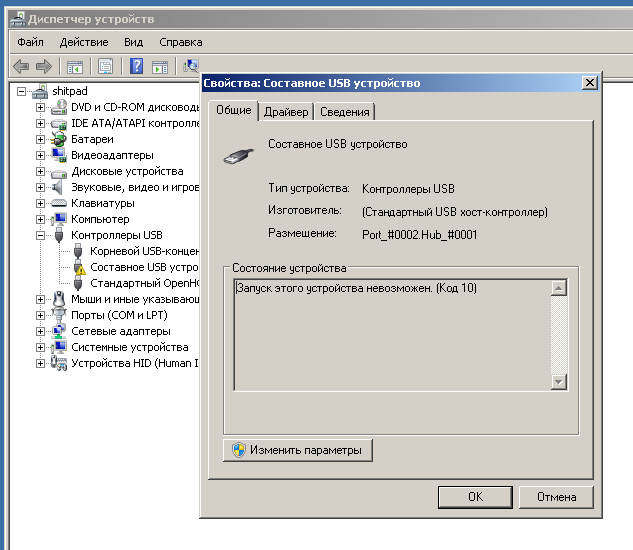The width and height of the screenshot is (633, 550).
Task: Switch to the Сведения tab
Action: point(346,112)
